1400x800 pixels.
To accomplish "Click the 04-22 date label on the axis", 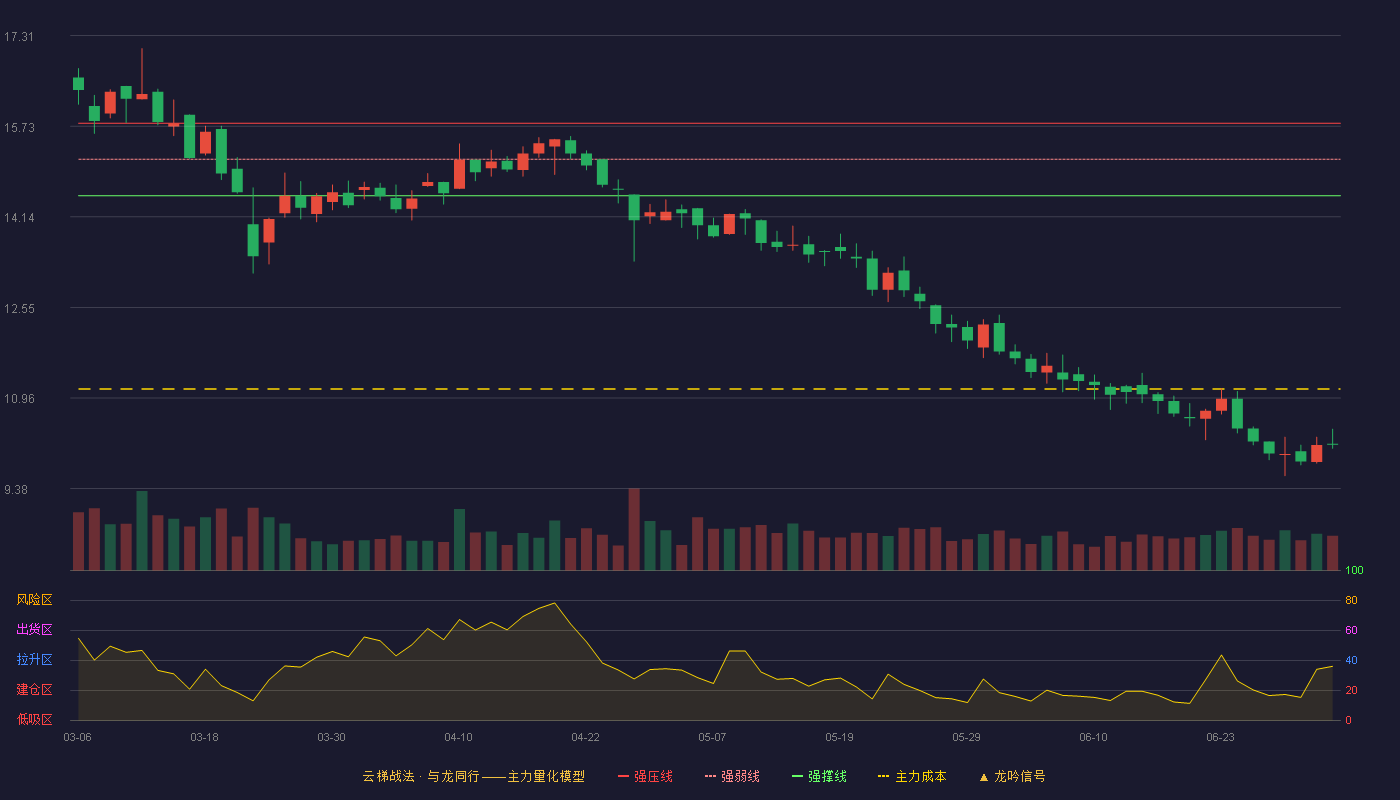I will 585,737.
